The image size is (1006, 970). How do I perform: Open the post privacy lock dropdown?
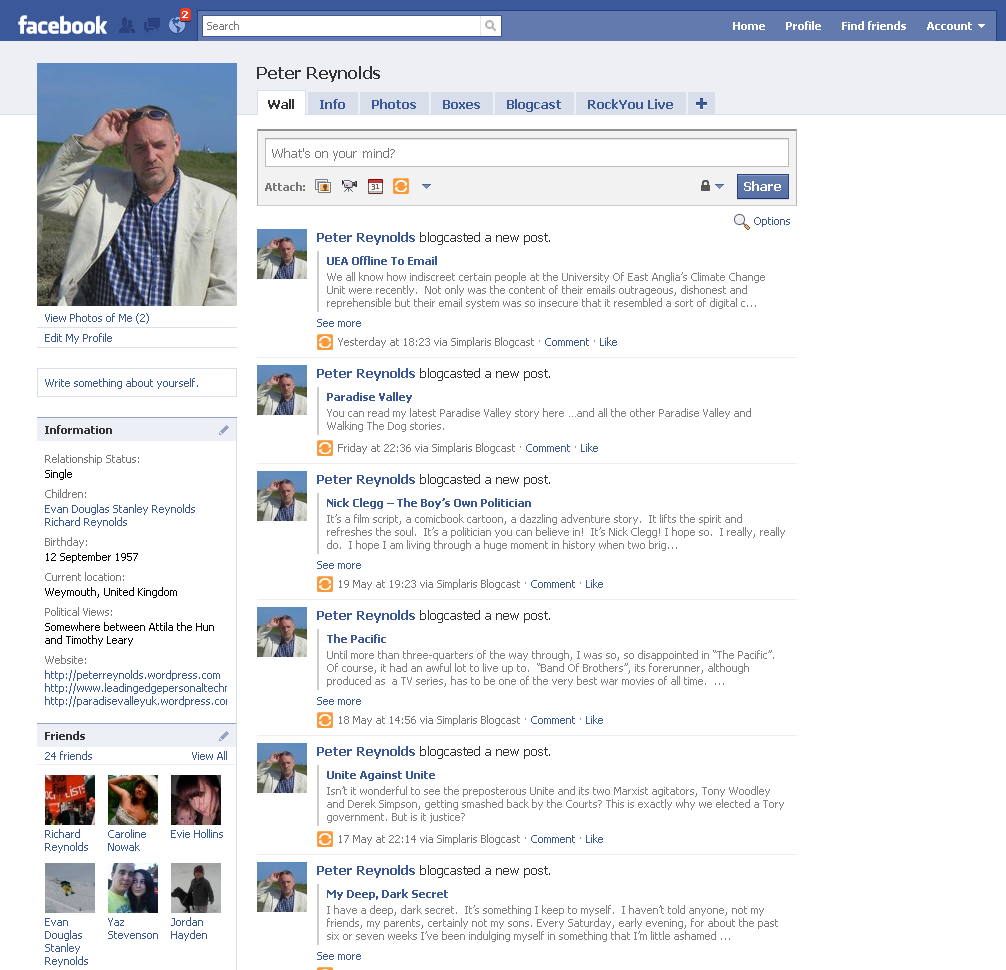(711, 186)
